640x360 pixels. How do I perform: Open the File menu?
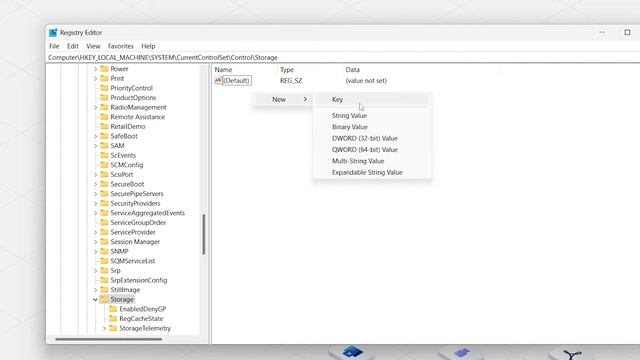tap(54, 46)
